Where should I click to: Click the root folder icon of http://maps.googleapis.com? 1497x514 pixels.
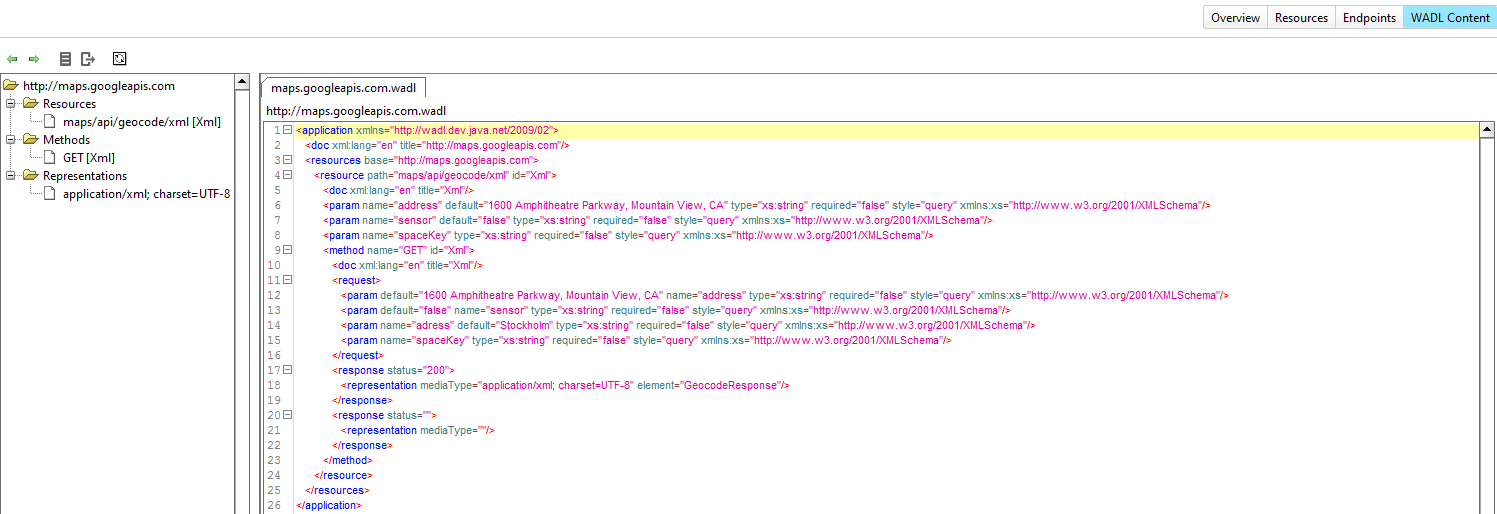coord(11,86)
